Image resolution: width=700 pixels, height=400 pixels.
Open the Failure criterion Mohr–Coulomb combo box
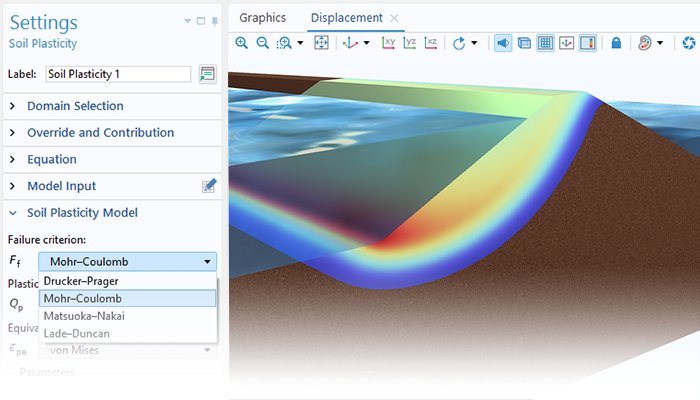pyautogui.click(x=128, y=262)
